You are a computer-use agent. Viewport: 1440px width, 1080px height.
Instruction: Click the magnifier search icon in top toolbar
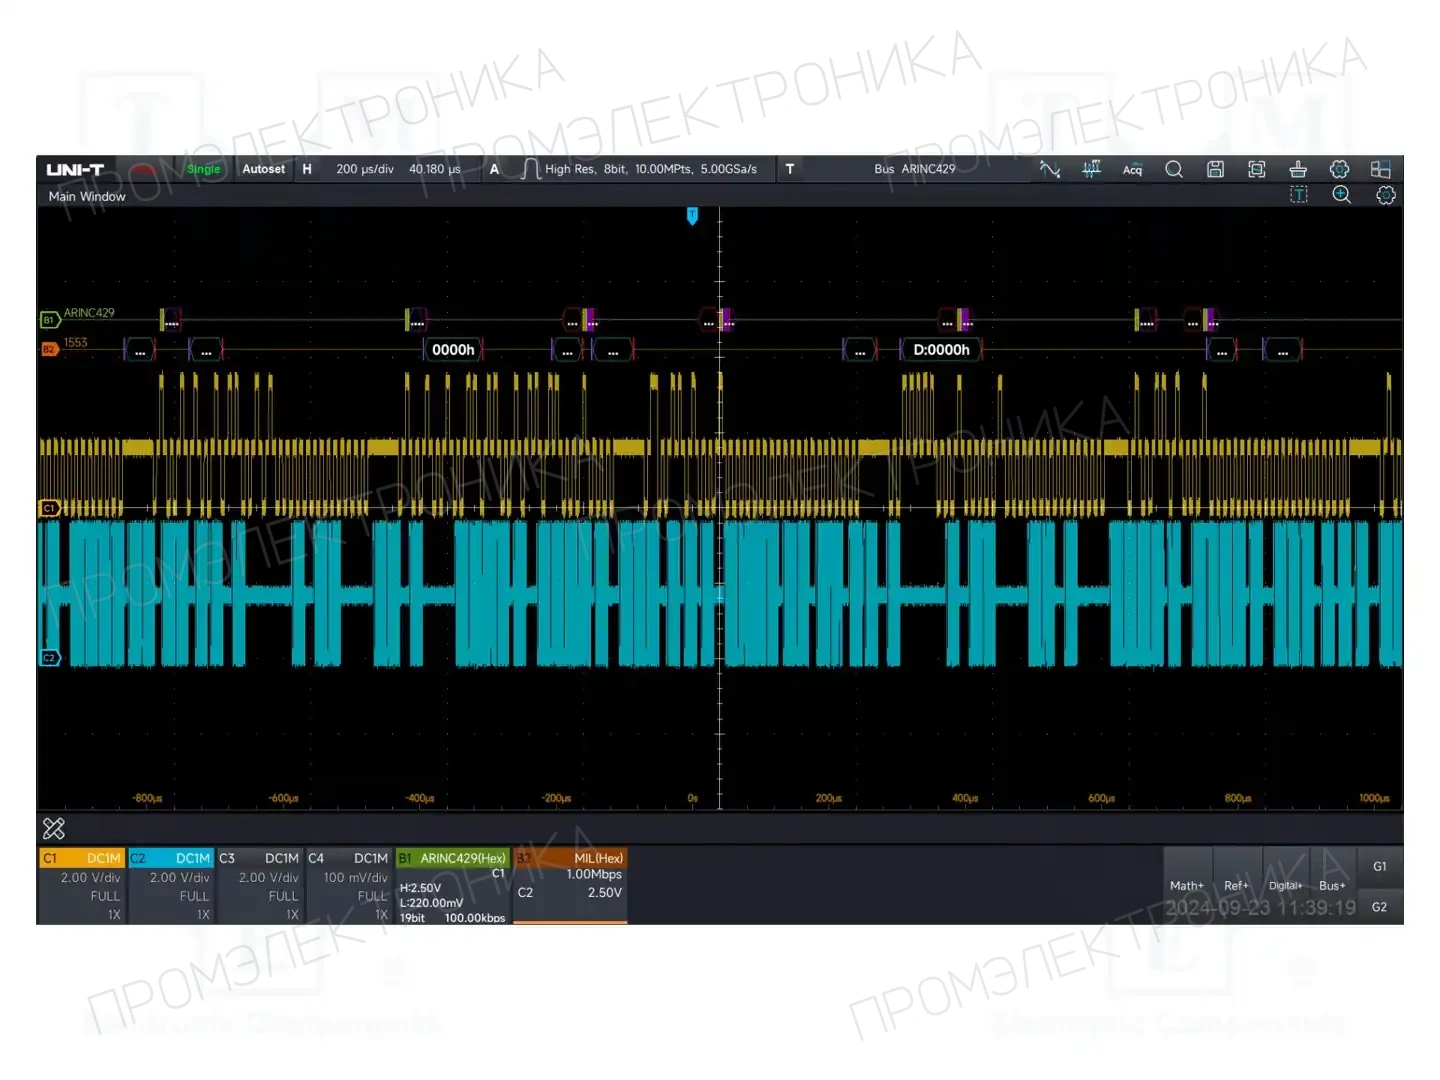click(x=1174, y=169)
